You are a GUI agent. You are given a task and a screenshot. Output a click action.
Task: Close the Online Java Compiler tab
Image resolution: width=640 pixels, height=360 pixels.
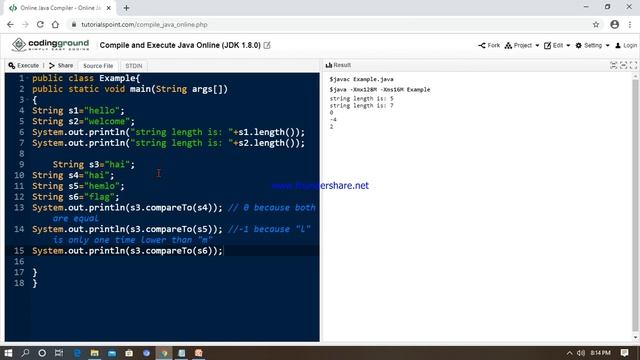pyautogui.click(x=109, y=8)
